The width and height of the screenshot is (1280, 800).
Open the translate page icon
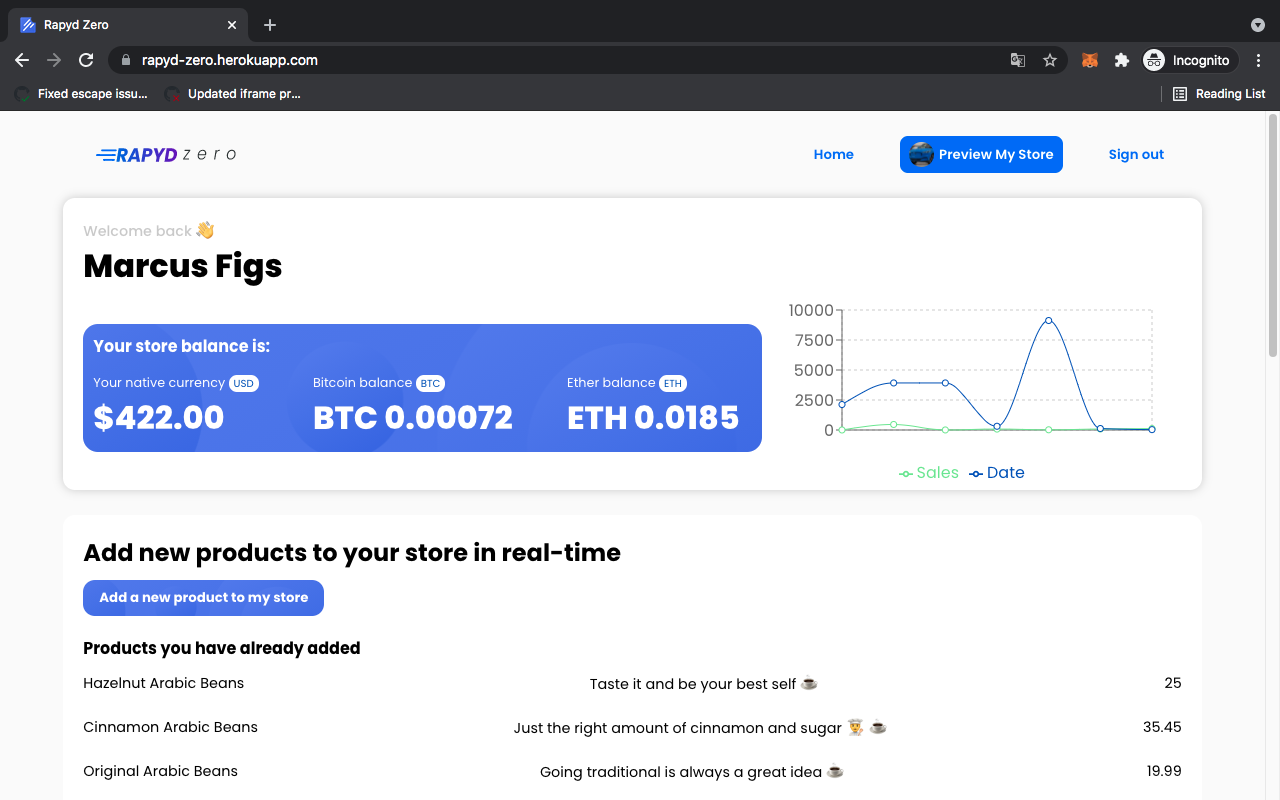pyautogui.click(x=1018, y=60)
